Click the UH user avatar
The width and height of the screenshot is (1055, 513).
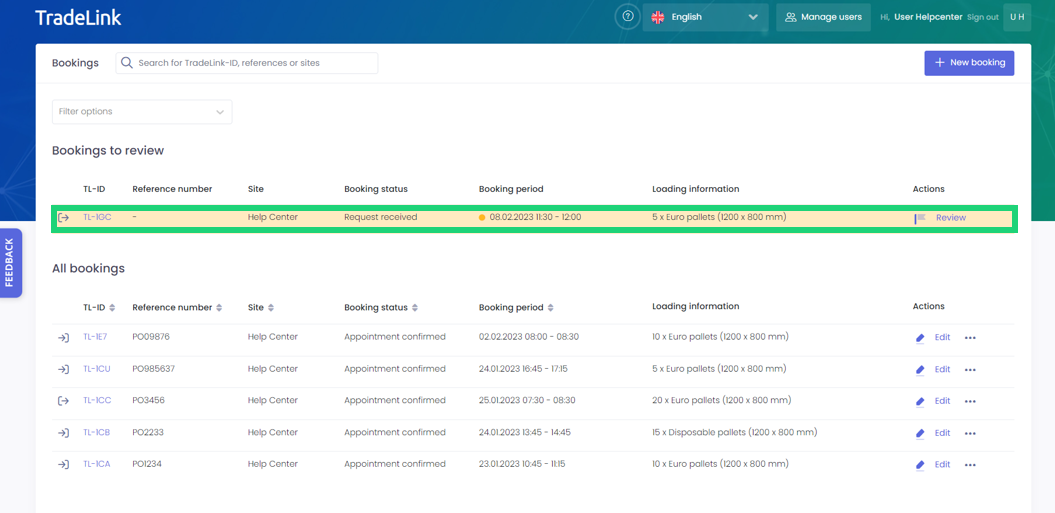(x=1017, y=17)
